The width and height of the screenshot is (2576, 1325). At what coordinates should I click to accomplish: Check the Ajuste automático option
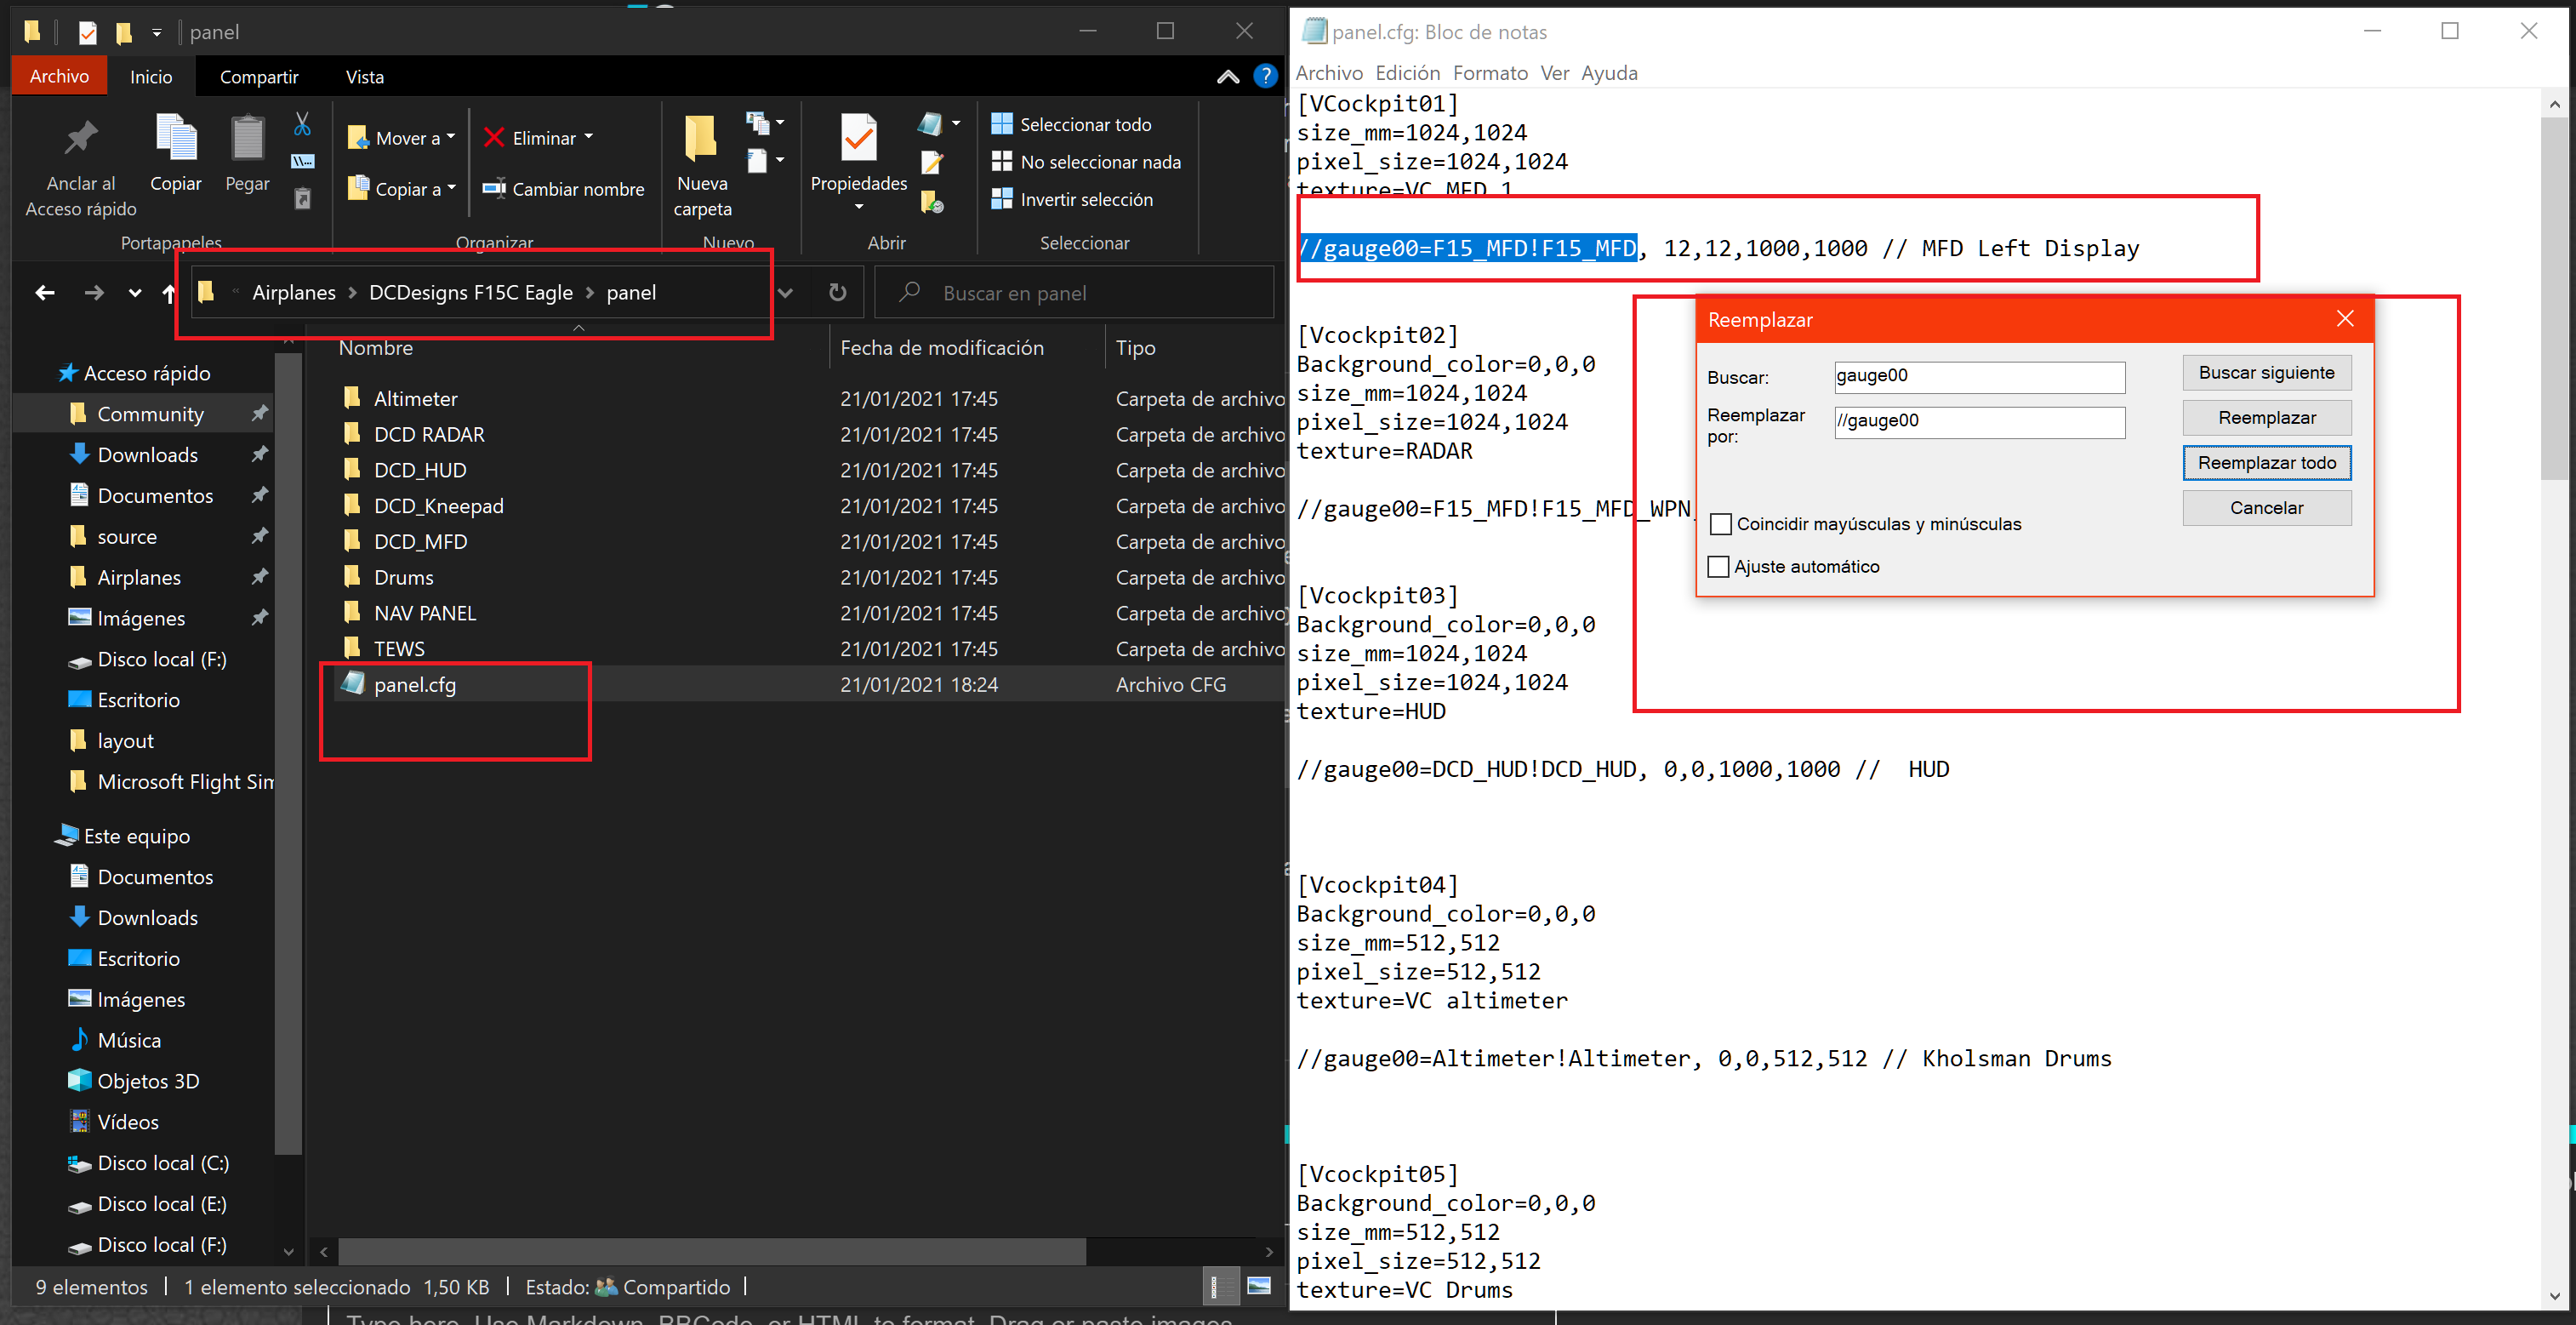pyautogui.click(x=1718, y=567)
